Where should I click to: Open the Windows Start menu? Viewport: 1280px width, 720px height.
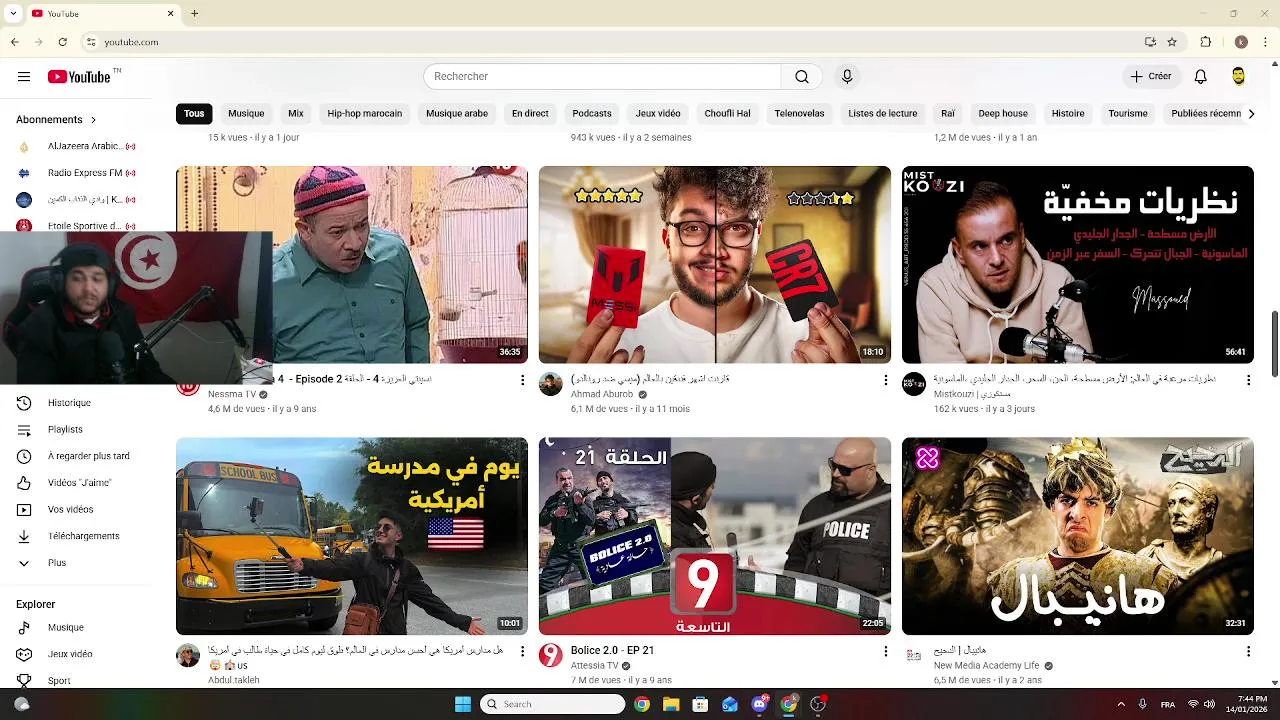(x=463, y=704)
